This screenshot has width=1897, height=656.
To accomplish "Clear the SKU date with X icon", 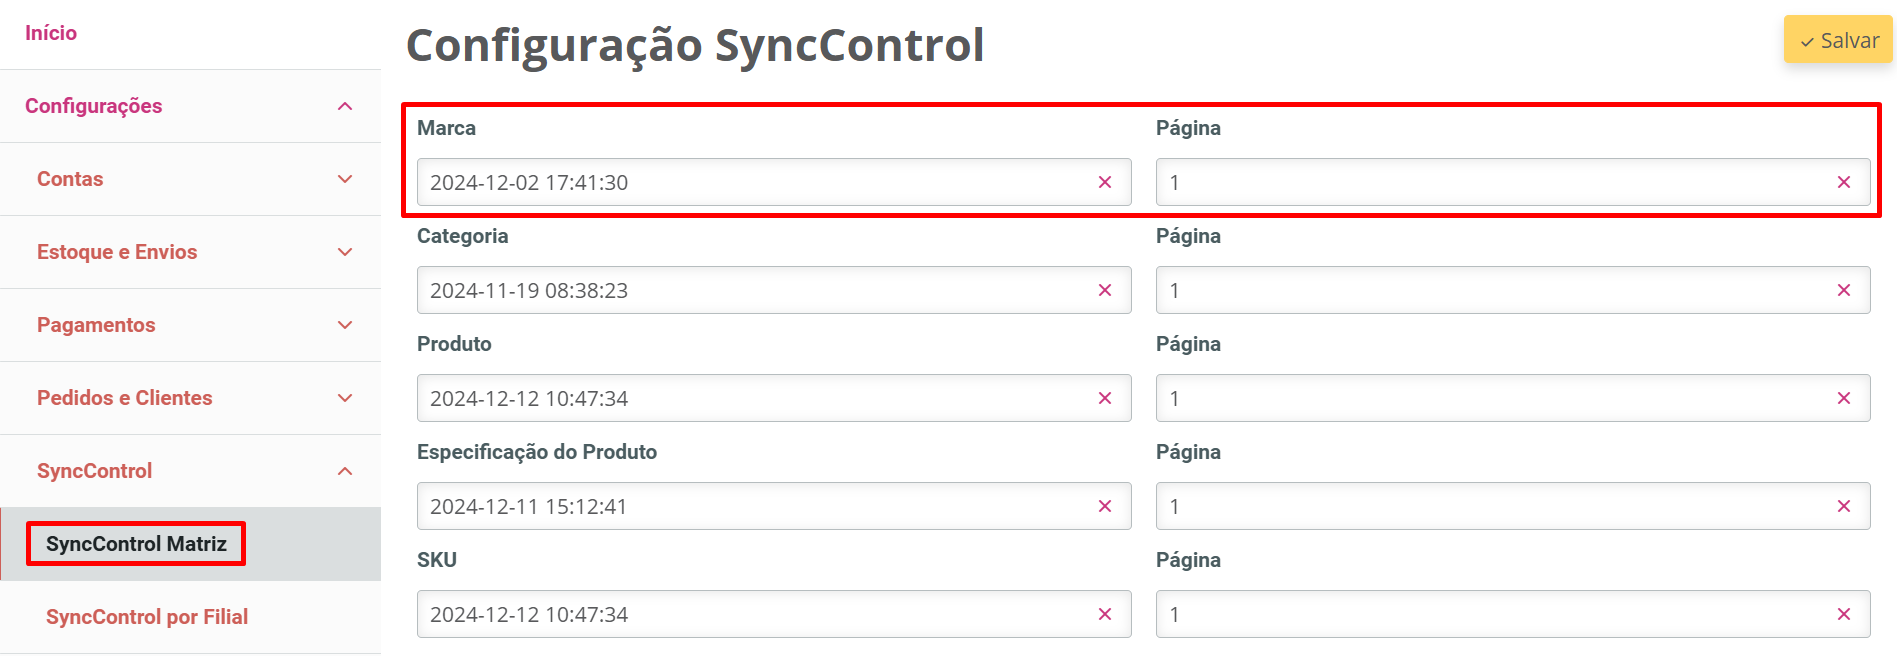I will 1105,614.
